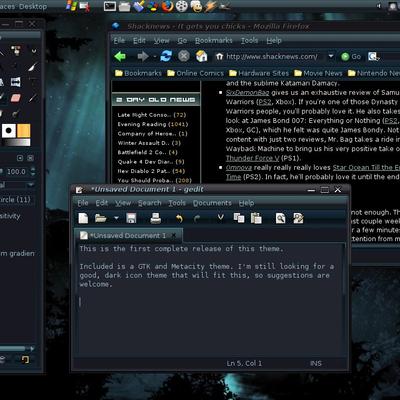Image resolution: width=400 pixels, height=400 pixels.
Task: Open the Movie News bookmark folder
Action: pyautogui.click(x=318, y=73)
